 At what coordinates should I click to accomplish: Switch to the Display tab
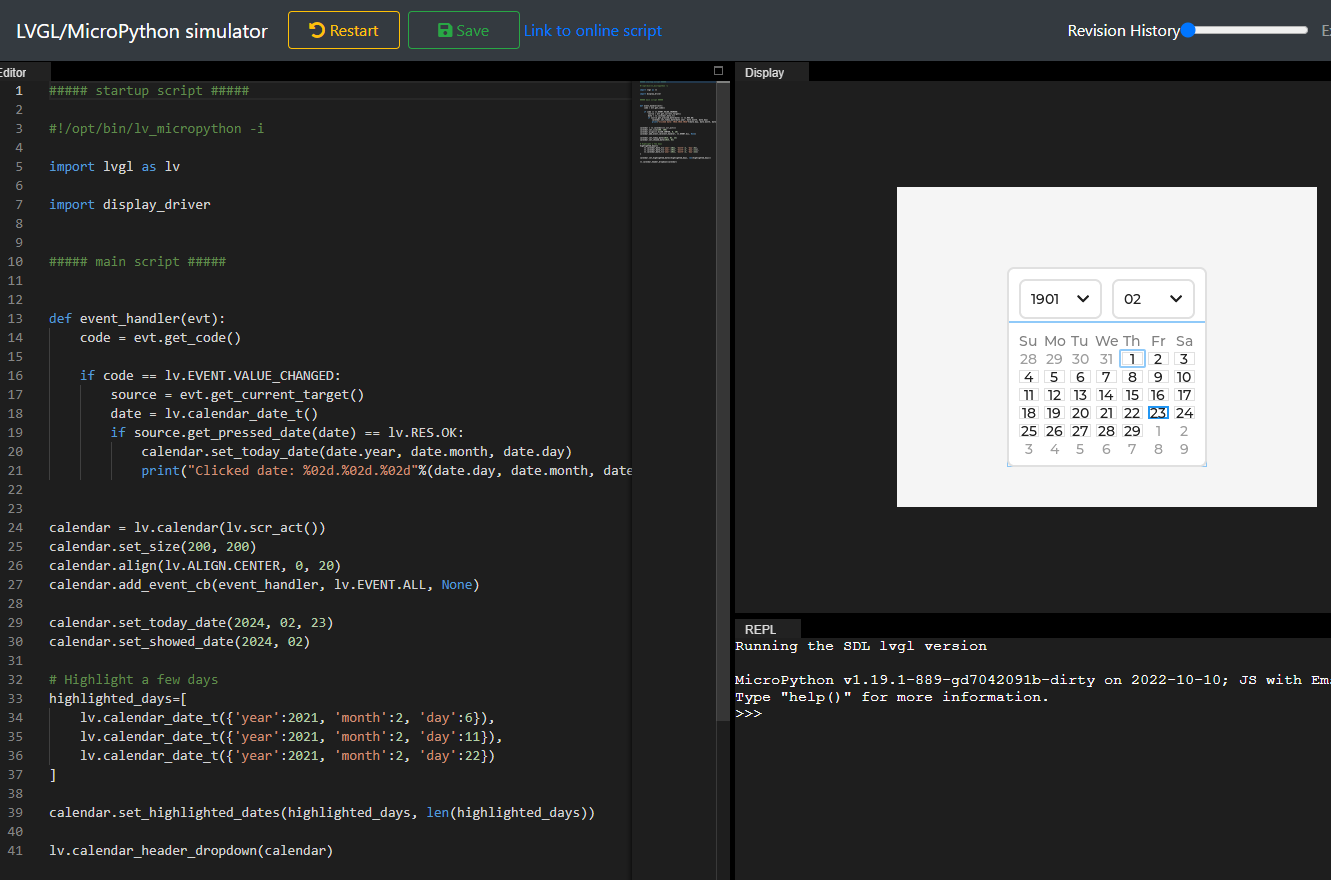tap(764, 72)
